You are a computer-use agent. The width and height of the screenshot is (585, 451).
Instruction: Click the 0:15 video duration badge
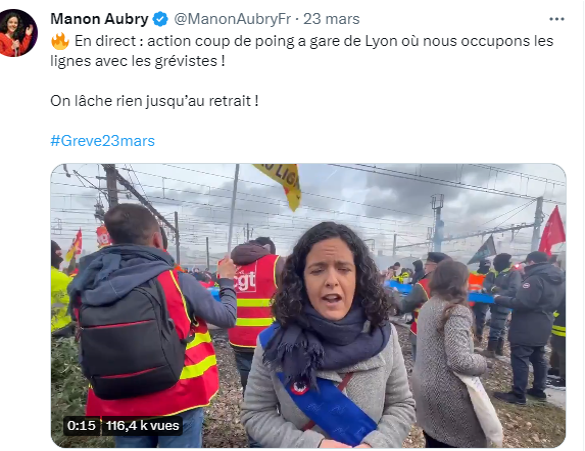81,426
